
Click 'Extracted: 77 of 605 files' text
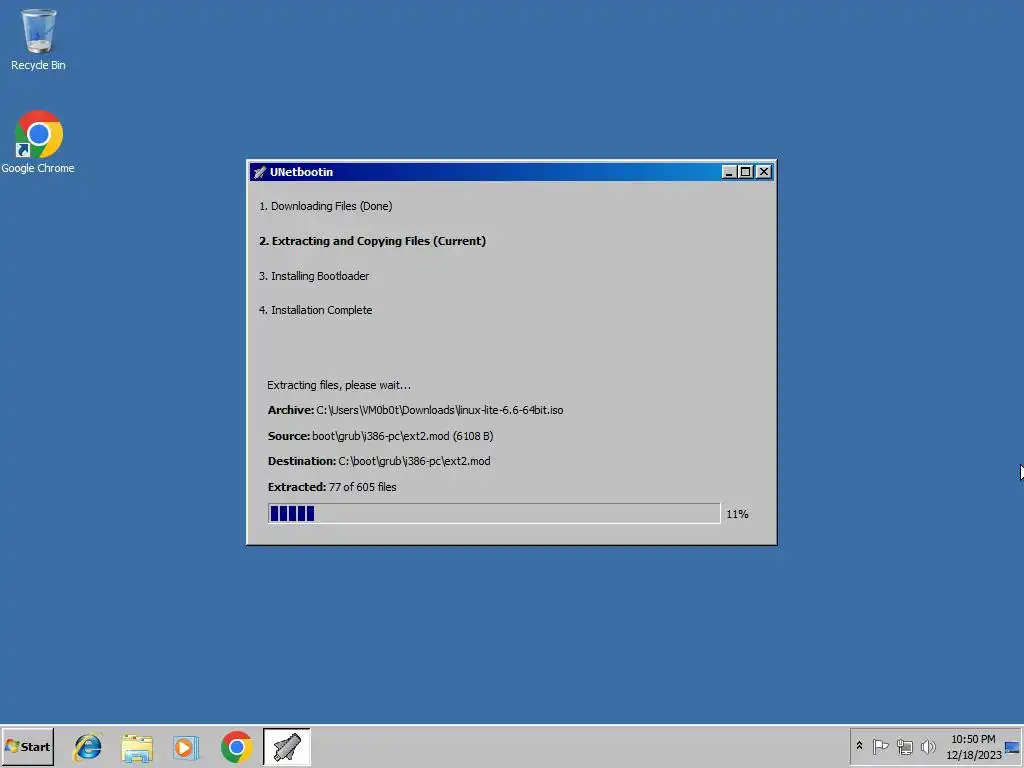[332, 487]
